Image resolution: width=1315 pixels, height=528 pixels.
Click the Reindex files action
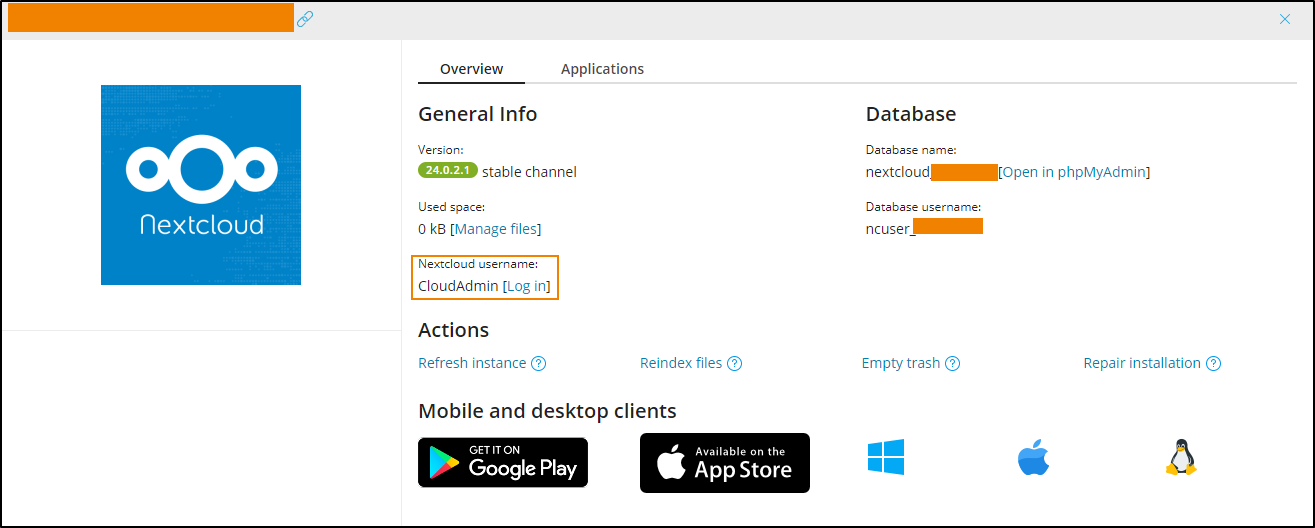(x=681, y=363)
